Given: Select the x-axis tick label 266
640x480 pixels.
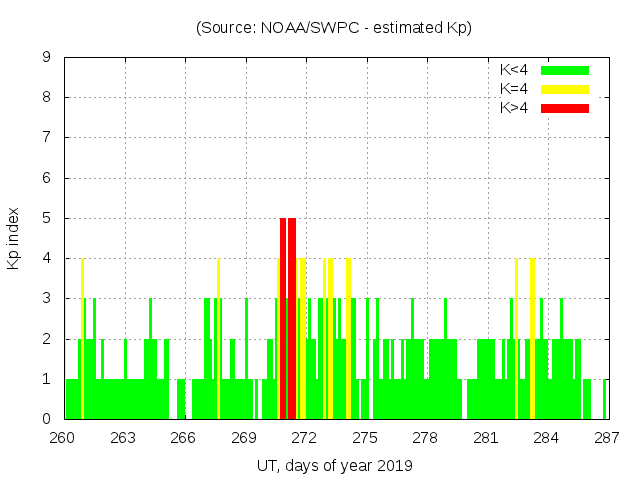Looking at the screenshot, I should (x=183, y=438).
